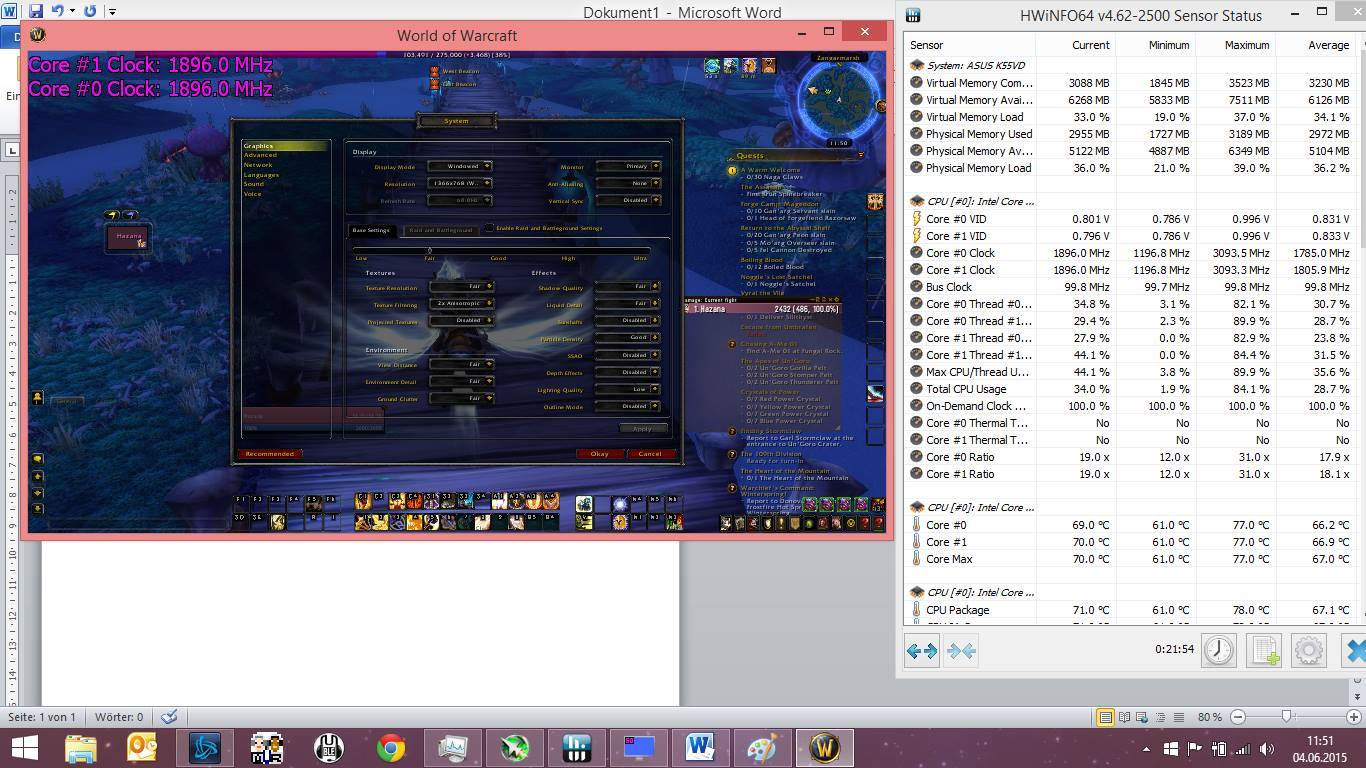Switch to the Raid and Battleground tab
Image resolution: width=1366 pixels, height=768 pixels.
(x=441, y=230)
